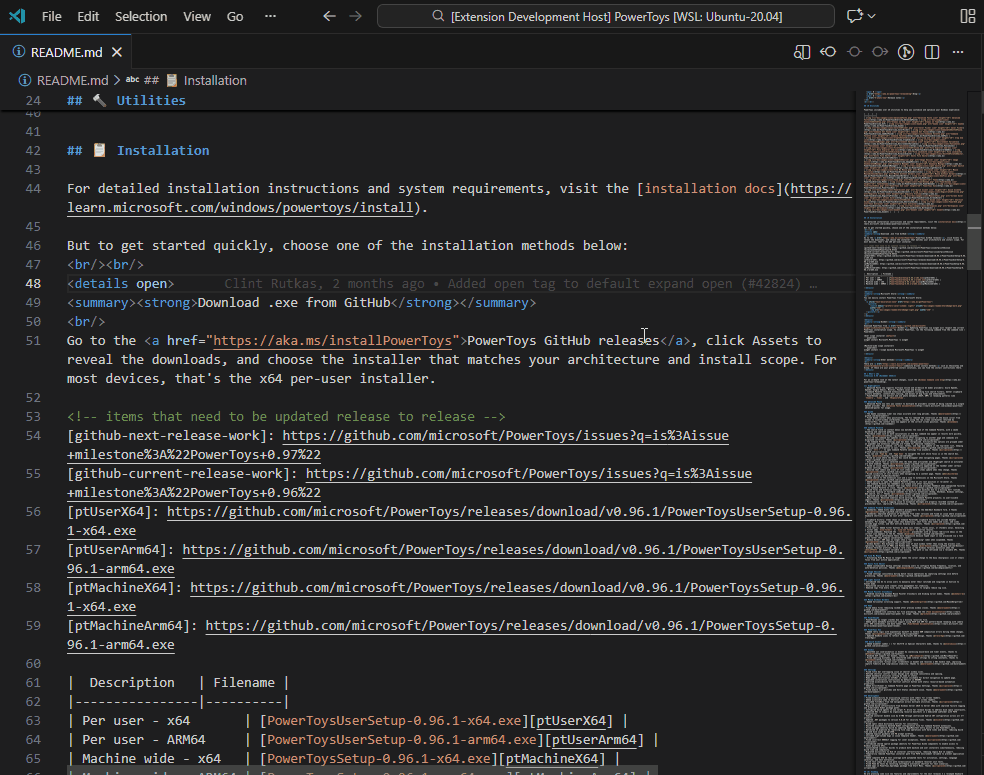Screen dimensions: 984x775
Task: Click the back navigation arrow
Action: [330, 16]
